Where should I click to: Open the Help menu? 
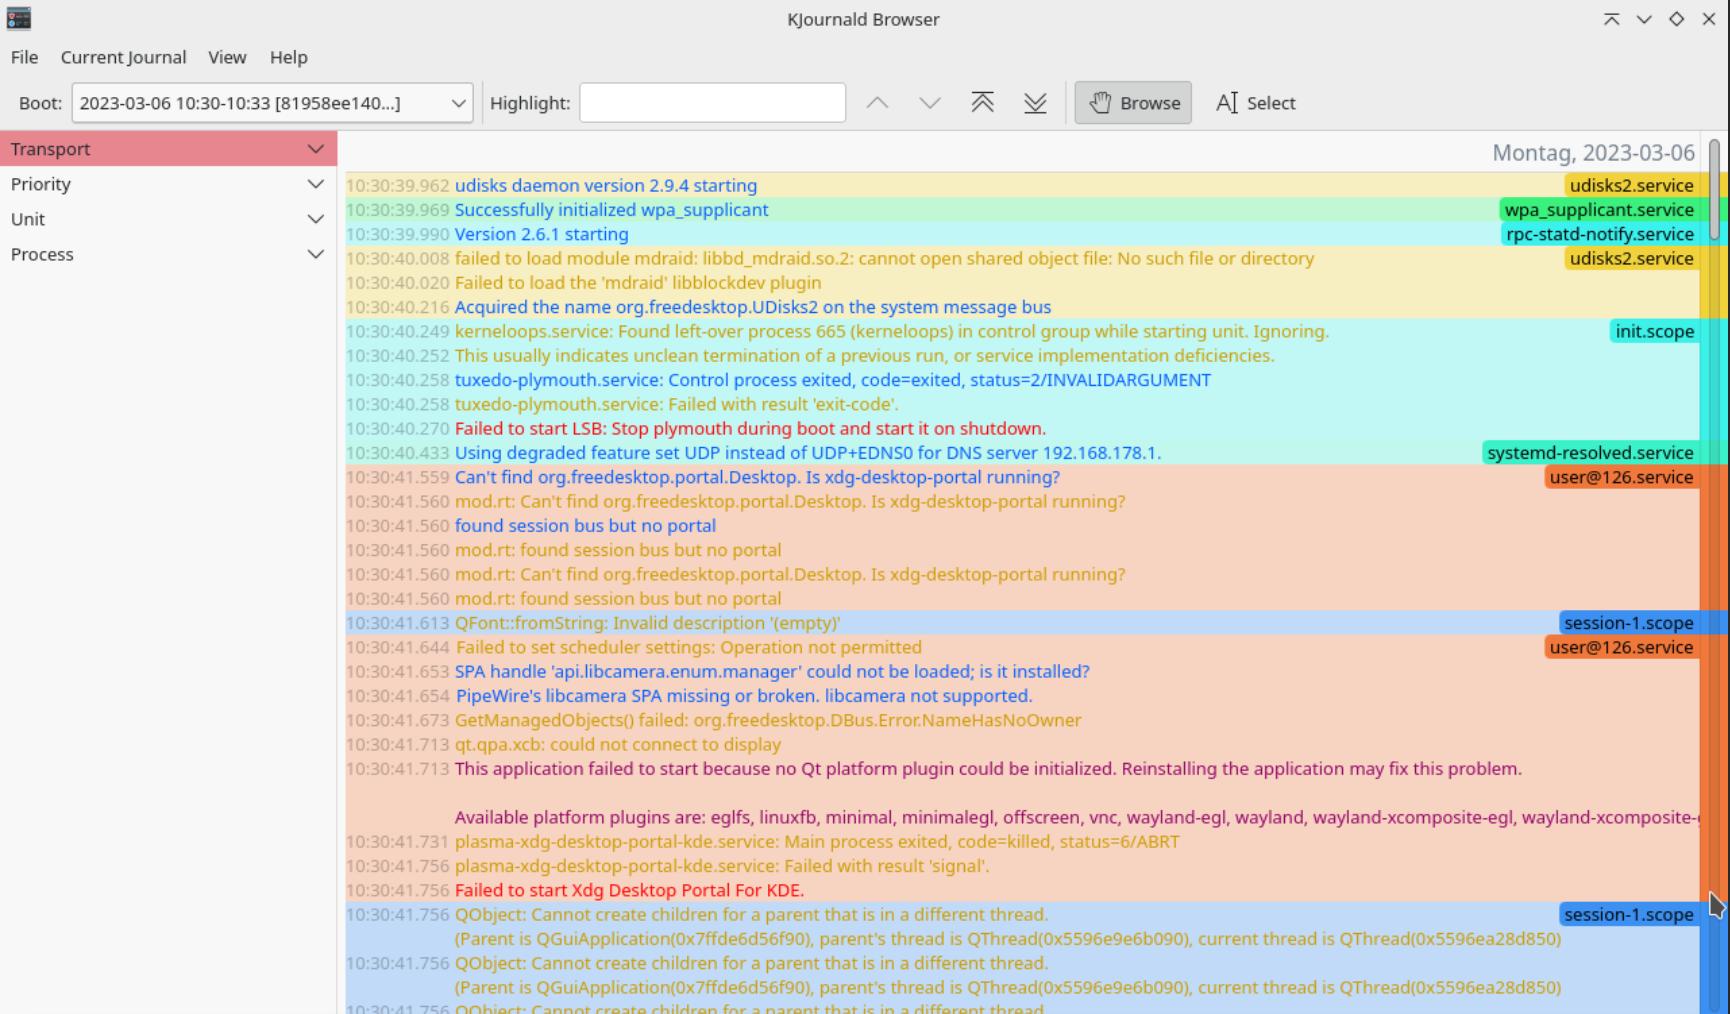coord(288,57)
